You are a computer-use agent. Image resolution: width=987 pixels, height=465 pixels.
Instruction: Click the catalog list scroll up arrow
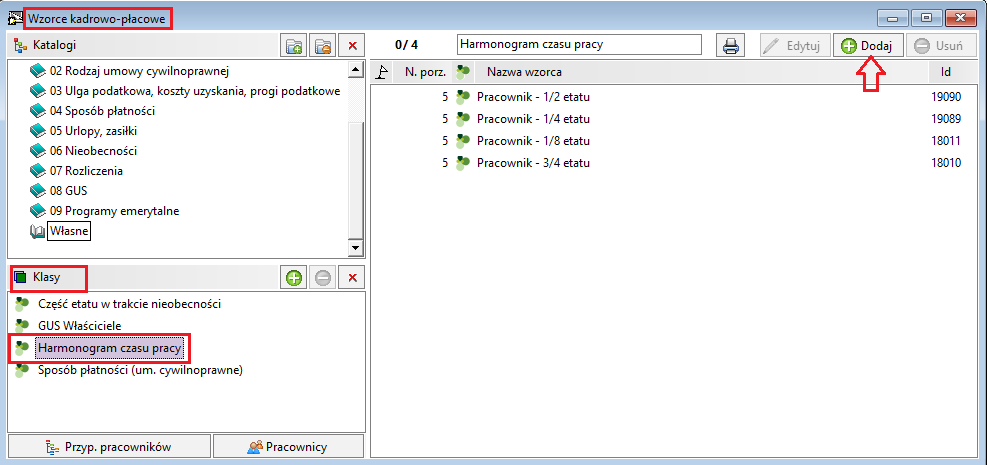(x=356, y=69)
